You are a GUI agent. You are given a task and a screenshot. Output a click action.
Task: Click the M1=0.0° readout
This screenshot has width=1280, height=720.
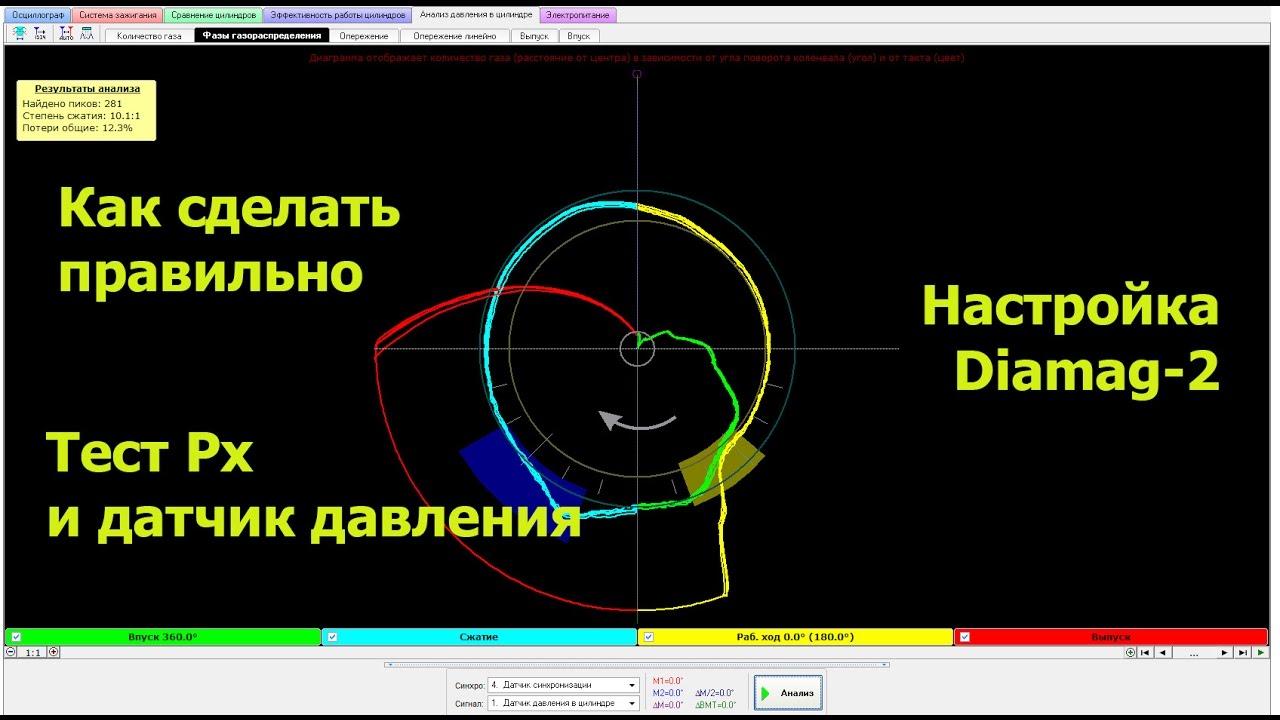667,681
